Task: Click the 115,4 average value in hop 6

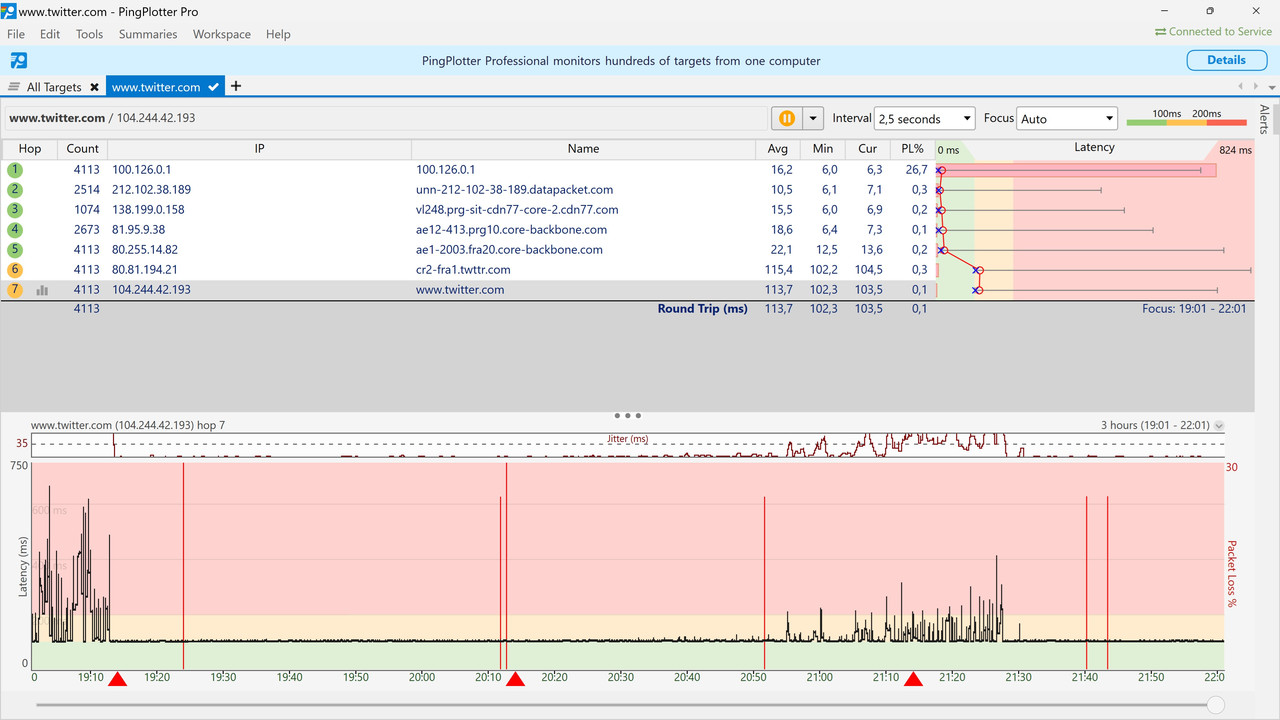Action: 778,270
